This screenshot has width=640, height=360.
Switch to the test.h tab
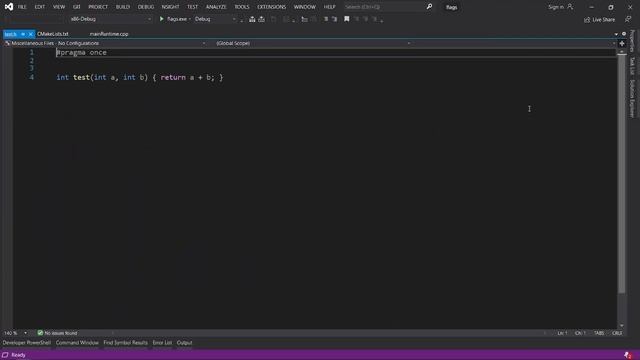pos(11,34)
